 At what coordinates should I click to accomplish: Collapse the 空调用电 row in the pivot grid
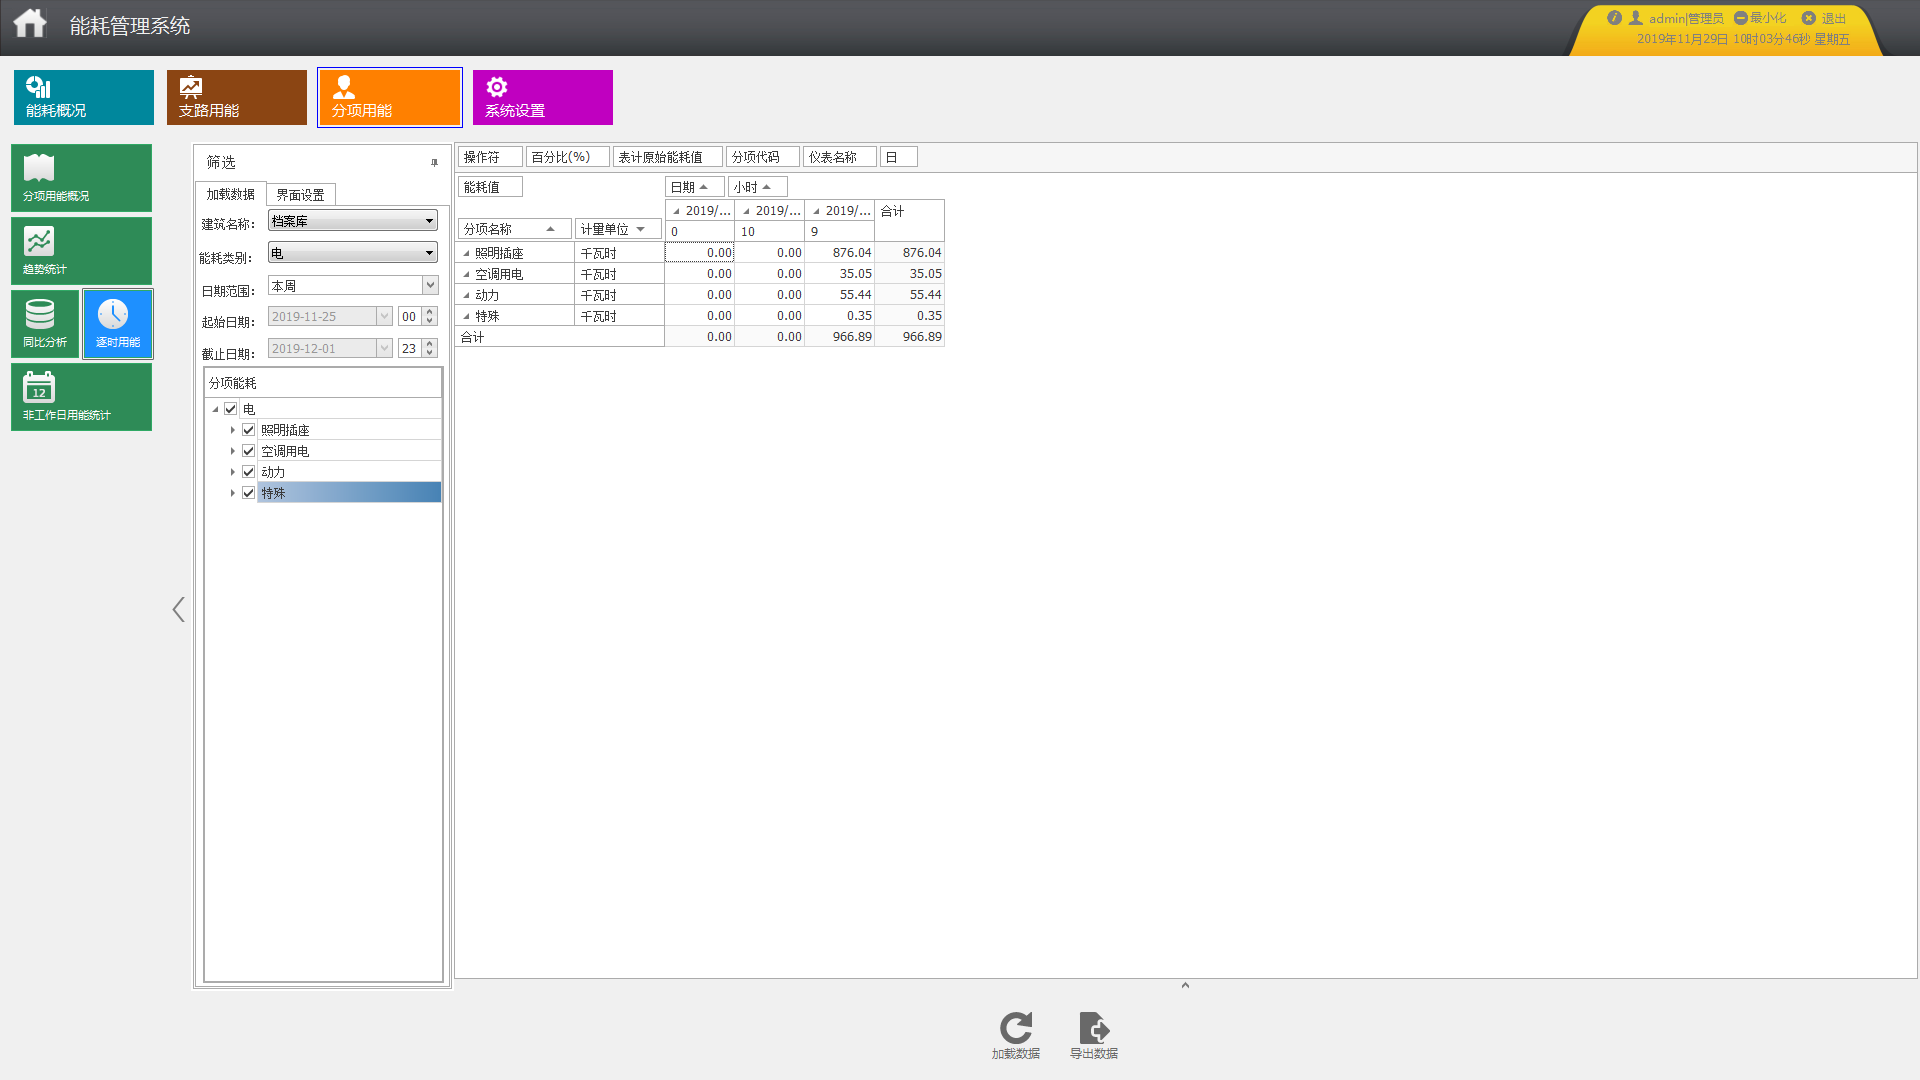pyautogui.click(x=466, y=275)
